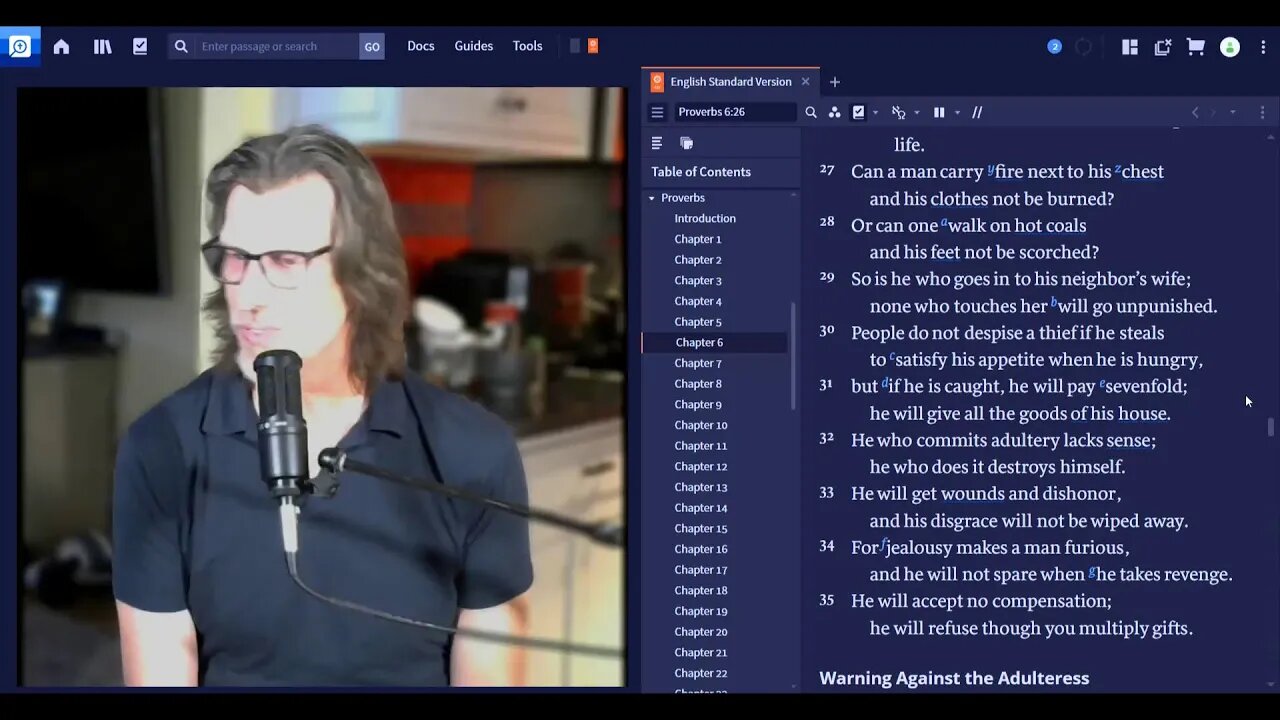Click the orange shortcut icon after Tools
The width and height of the screenshot is (1280, 720).
click(593, 46)
